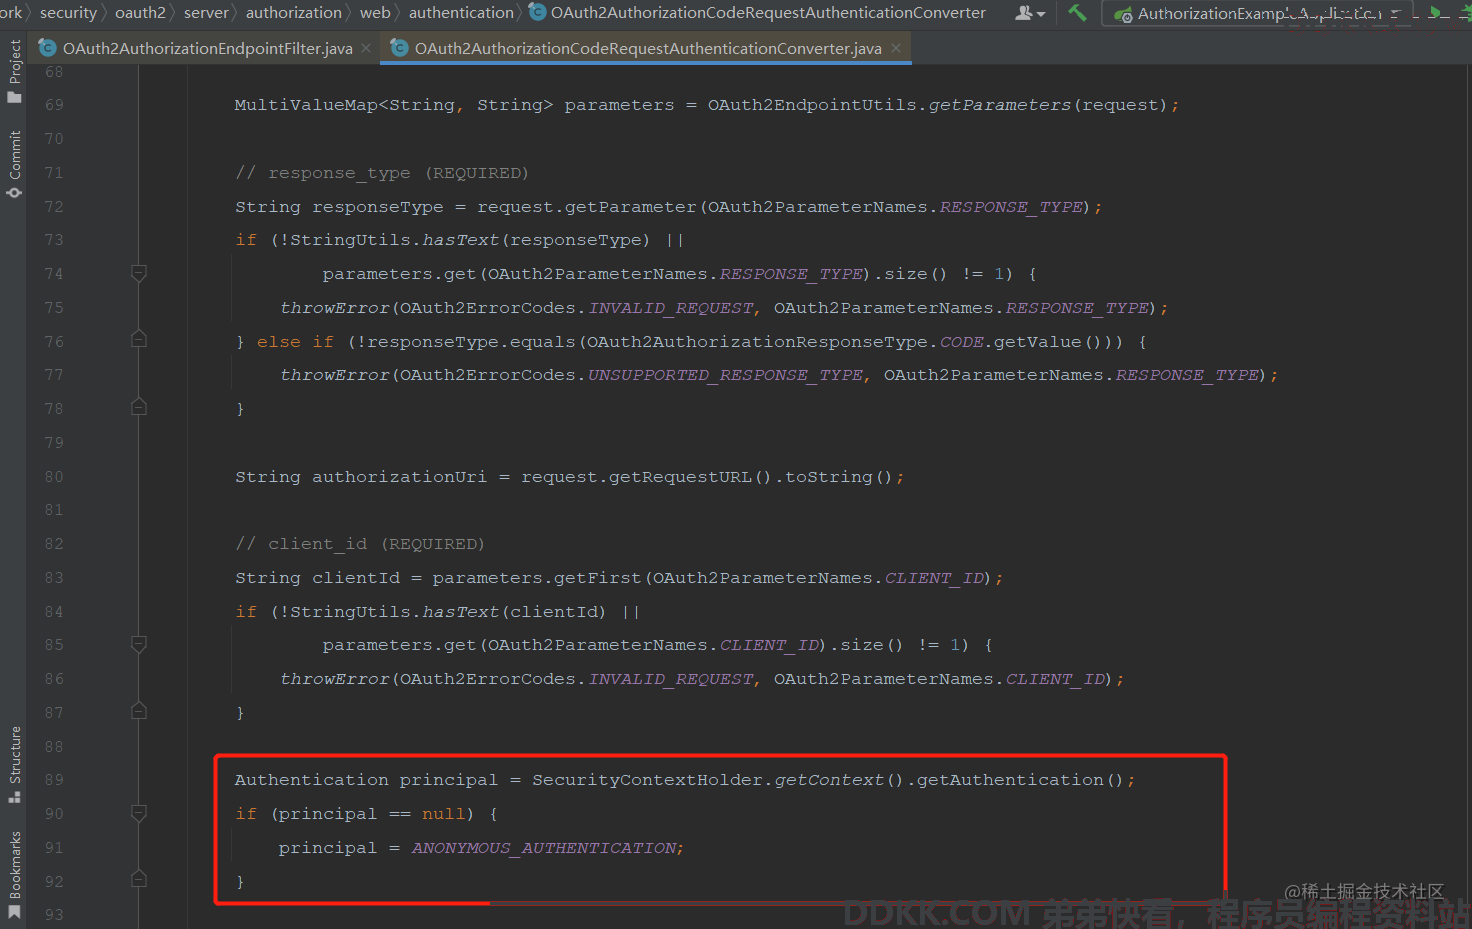Switch to the OAuth2AuthorizationEndpointFilter.java tab
This screenshot has height=929, width=1472.
pos(207,48)
